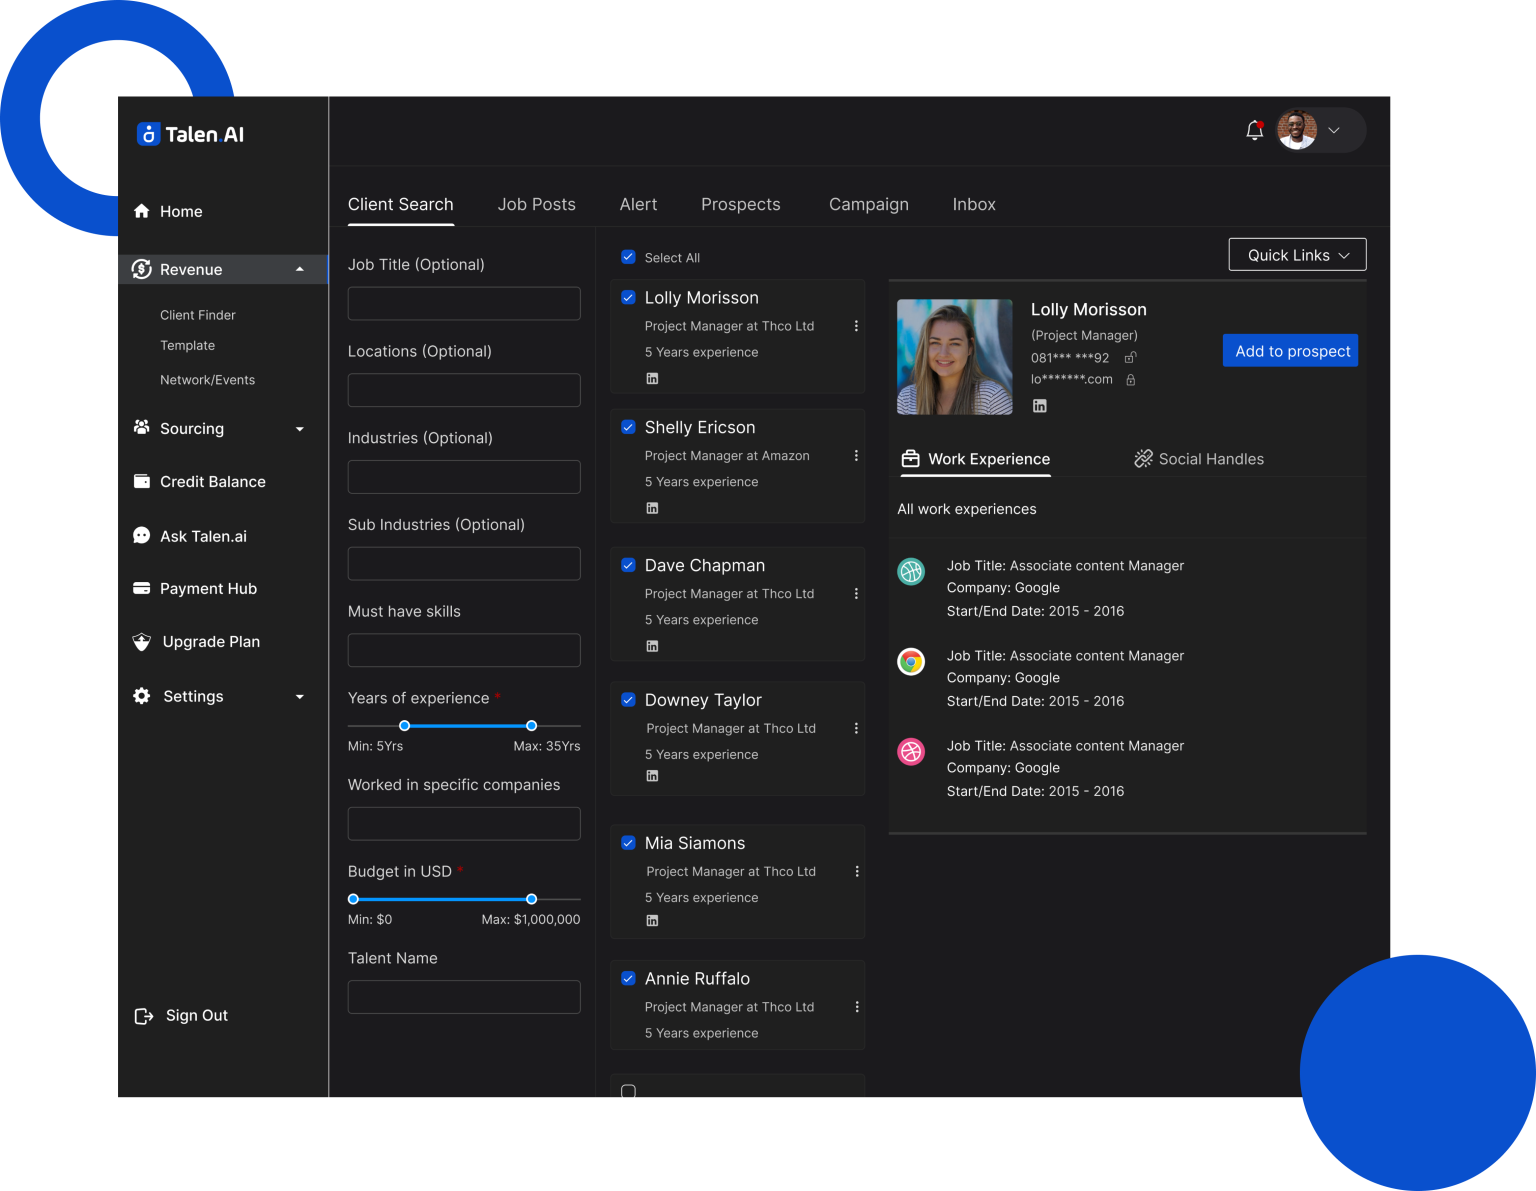Switch to Prospects tab
The image size is (1536, 1191).
pos(741,204)
